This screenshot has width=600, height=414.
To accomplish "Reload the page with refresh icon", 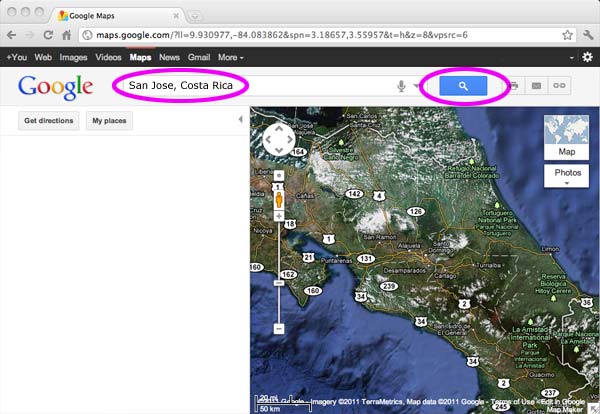I will tap(48, 35).
